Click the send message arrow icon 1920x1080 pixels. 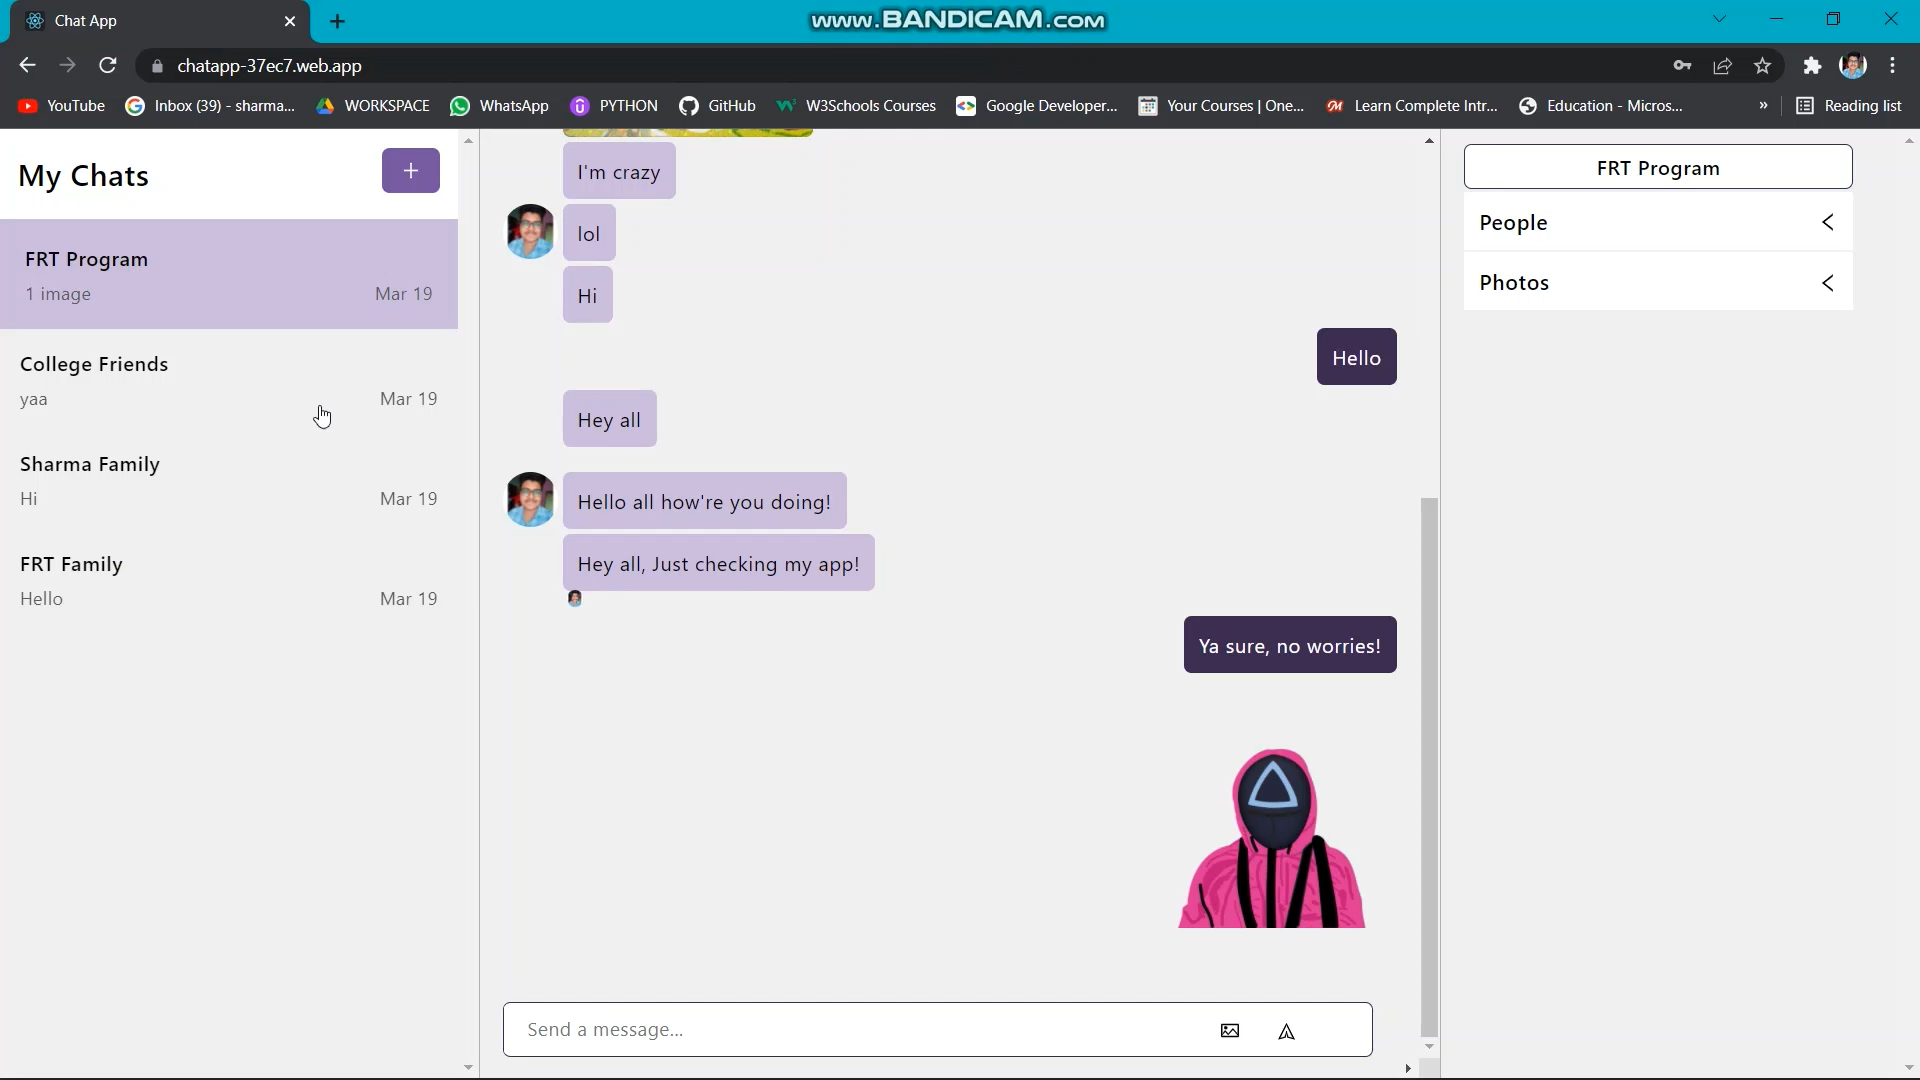tap(1287, 1031)
